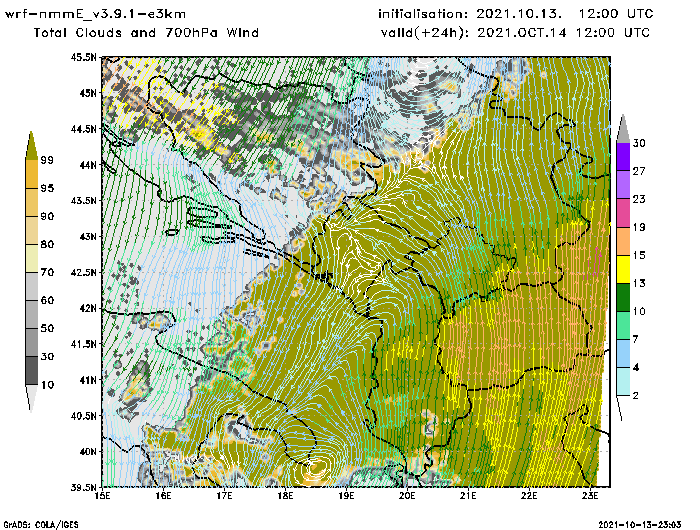The image size is (700, 530).
Task: Click the cloud legend swatch between 60 and 70
Action: pos(32,286)
